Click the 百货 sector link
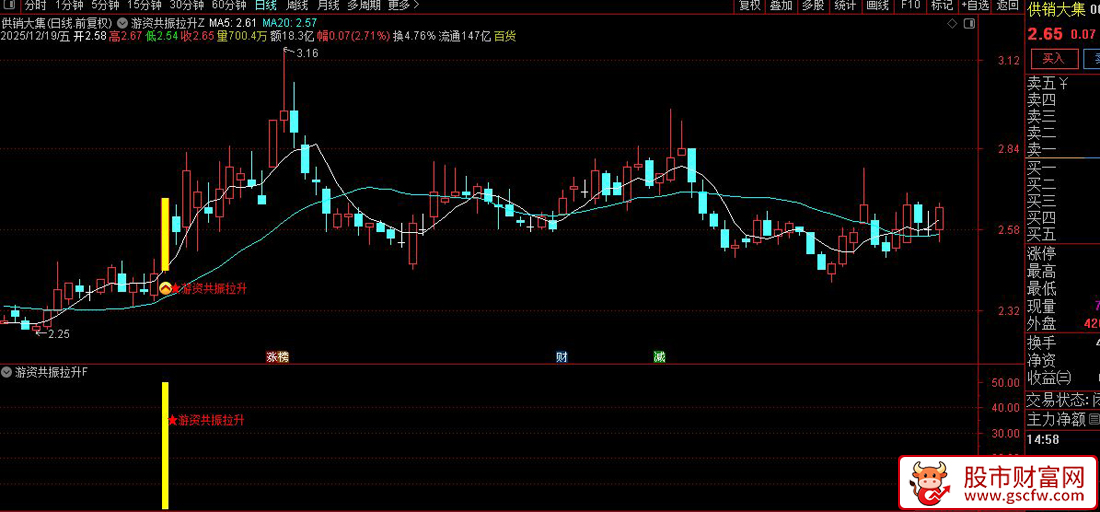The height and width of the screenshot is (512, 1100). coord(505,36)
